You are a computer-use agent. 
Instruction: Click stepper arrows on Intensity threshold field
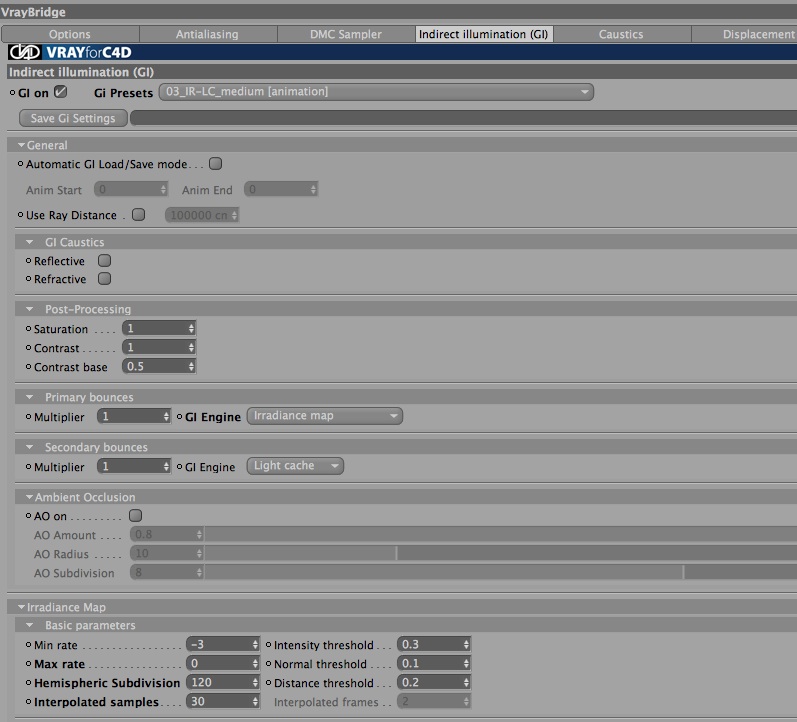coord(466,644)
